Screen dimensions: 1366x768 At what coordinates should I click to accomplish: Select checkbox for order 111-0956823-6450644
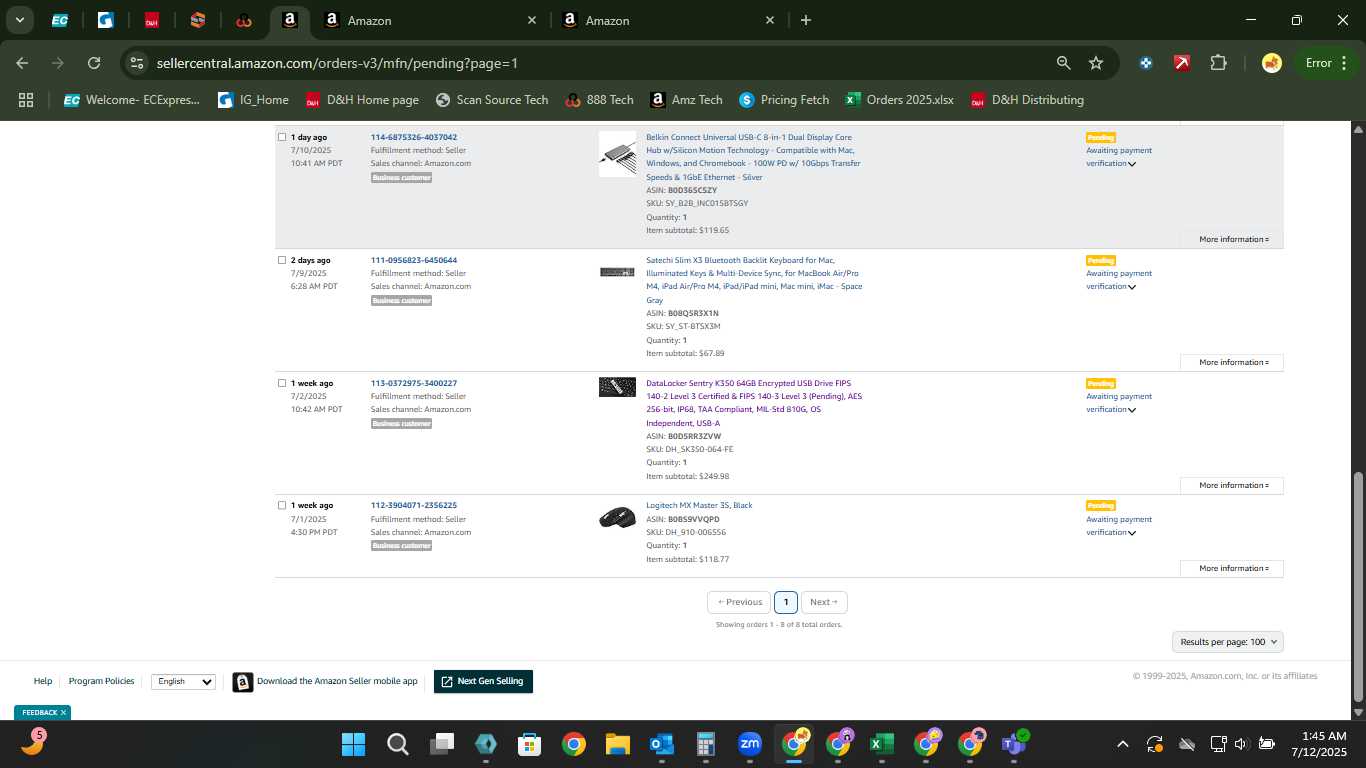click(x=282, y=260)
